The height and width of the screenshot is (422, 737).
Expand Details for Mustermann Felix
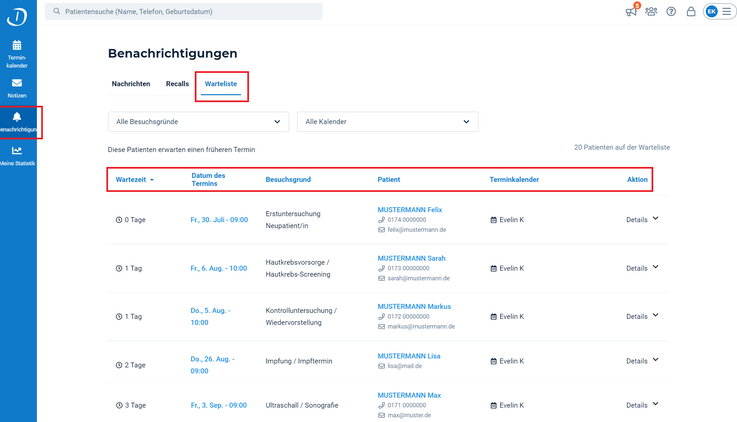(642, 219)
